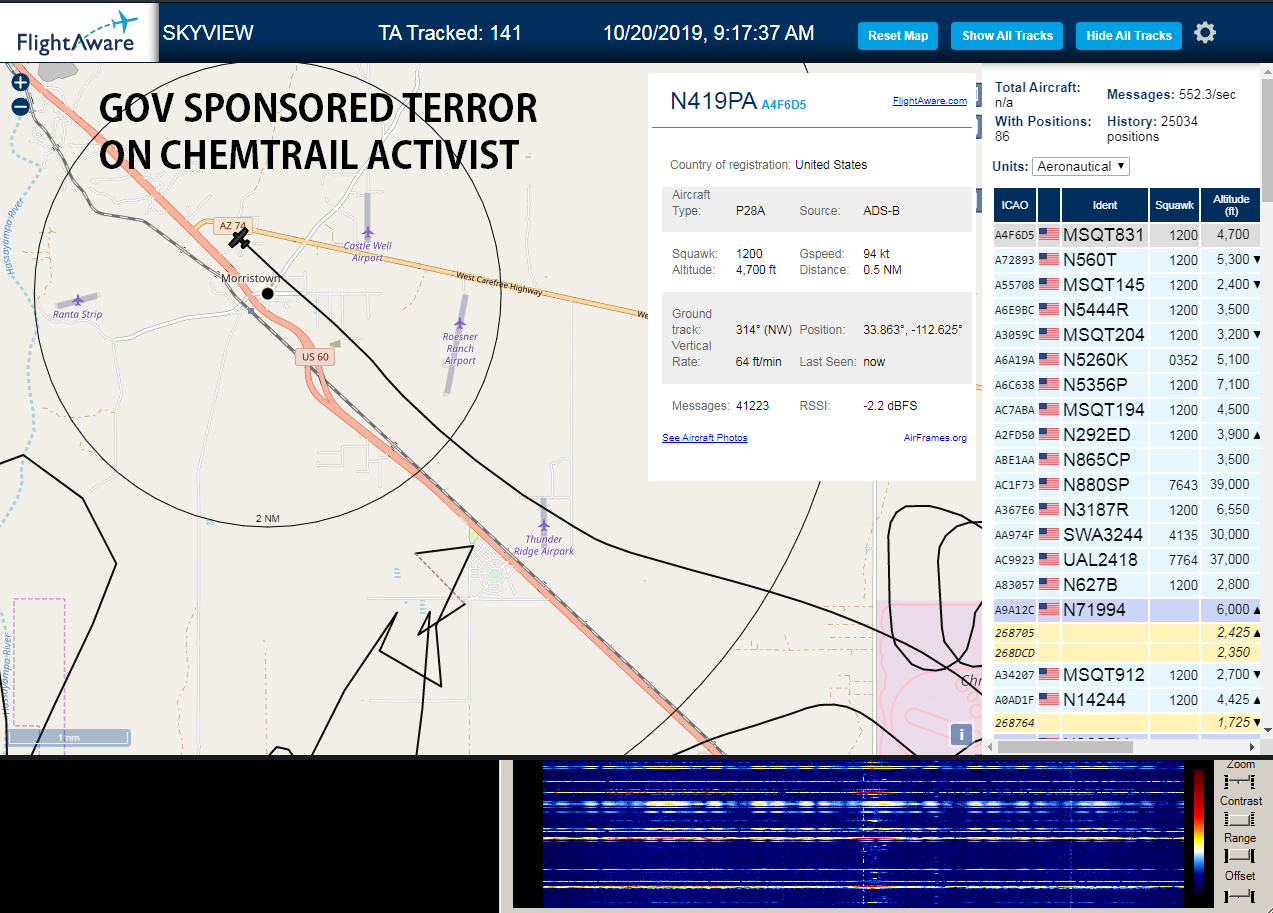Click the US flag in UAL2418 row
Screen dimensions: 1273x913
click(1049, 560)
